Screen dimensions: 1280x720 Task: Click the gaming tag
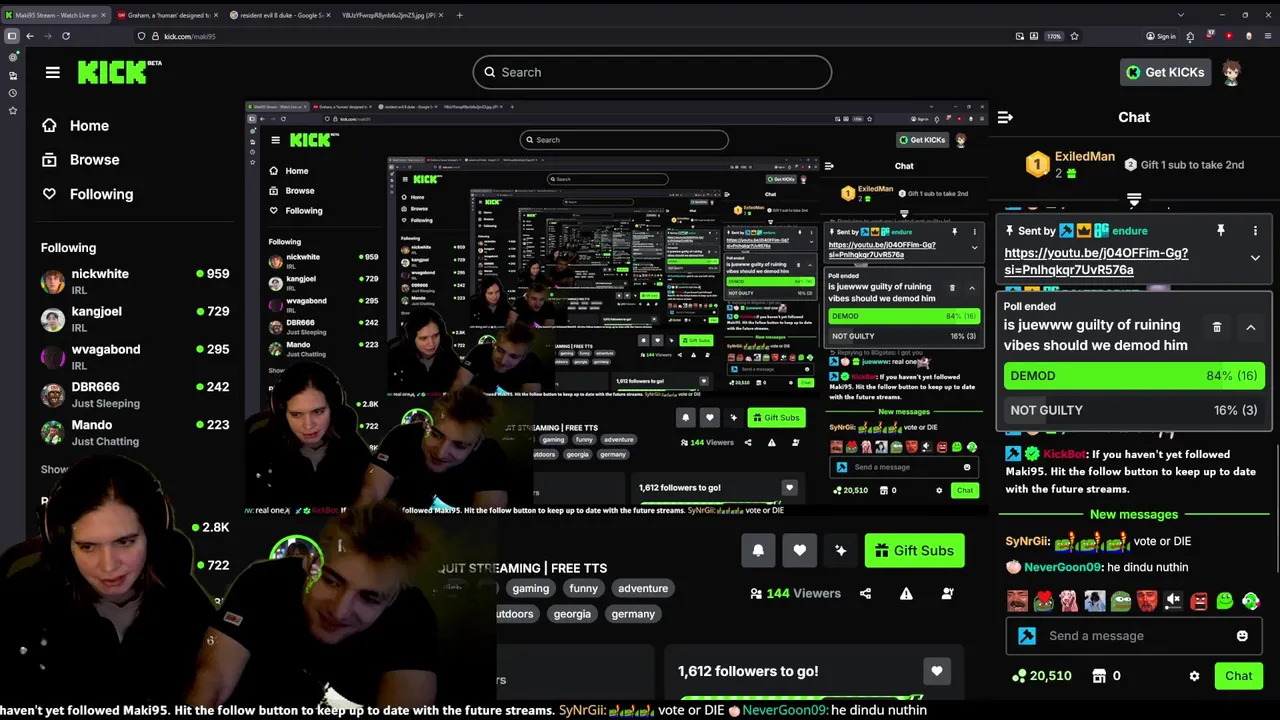[x=531, y=589]
